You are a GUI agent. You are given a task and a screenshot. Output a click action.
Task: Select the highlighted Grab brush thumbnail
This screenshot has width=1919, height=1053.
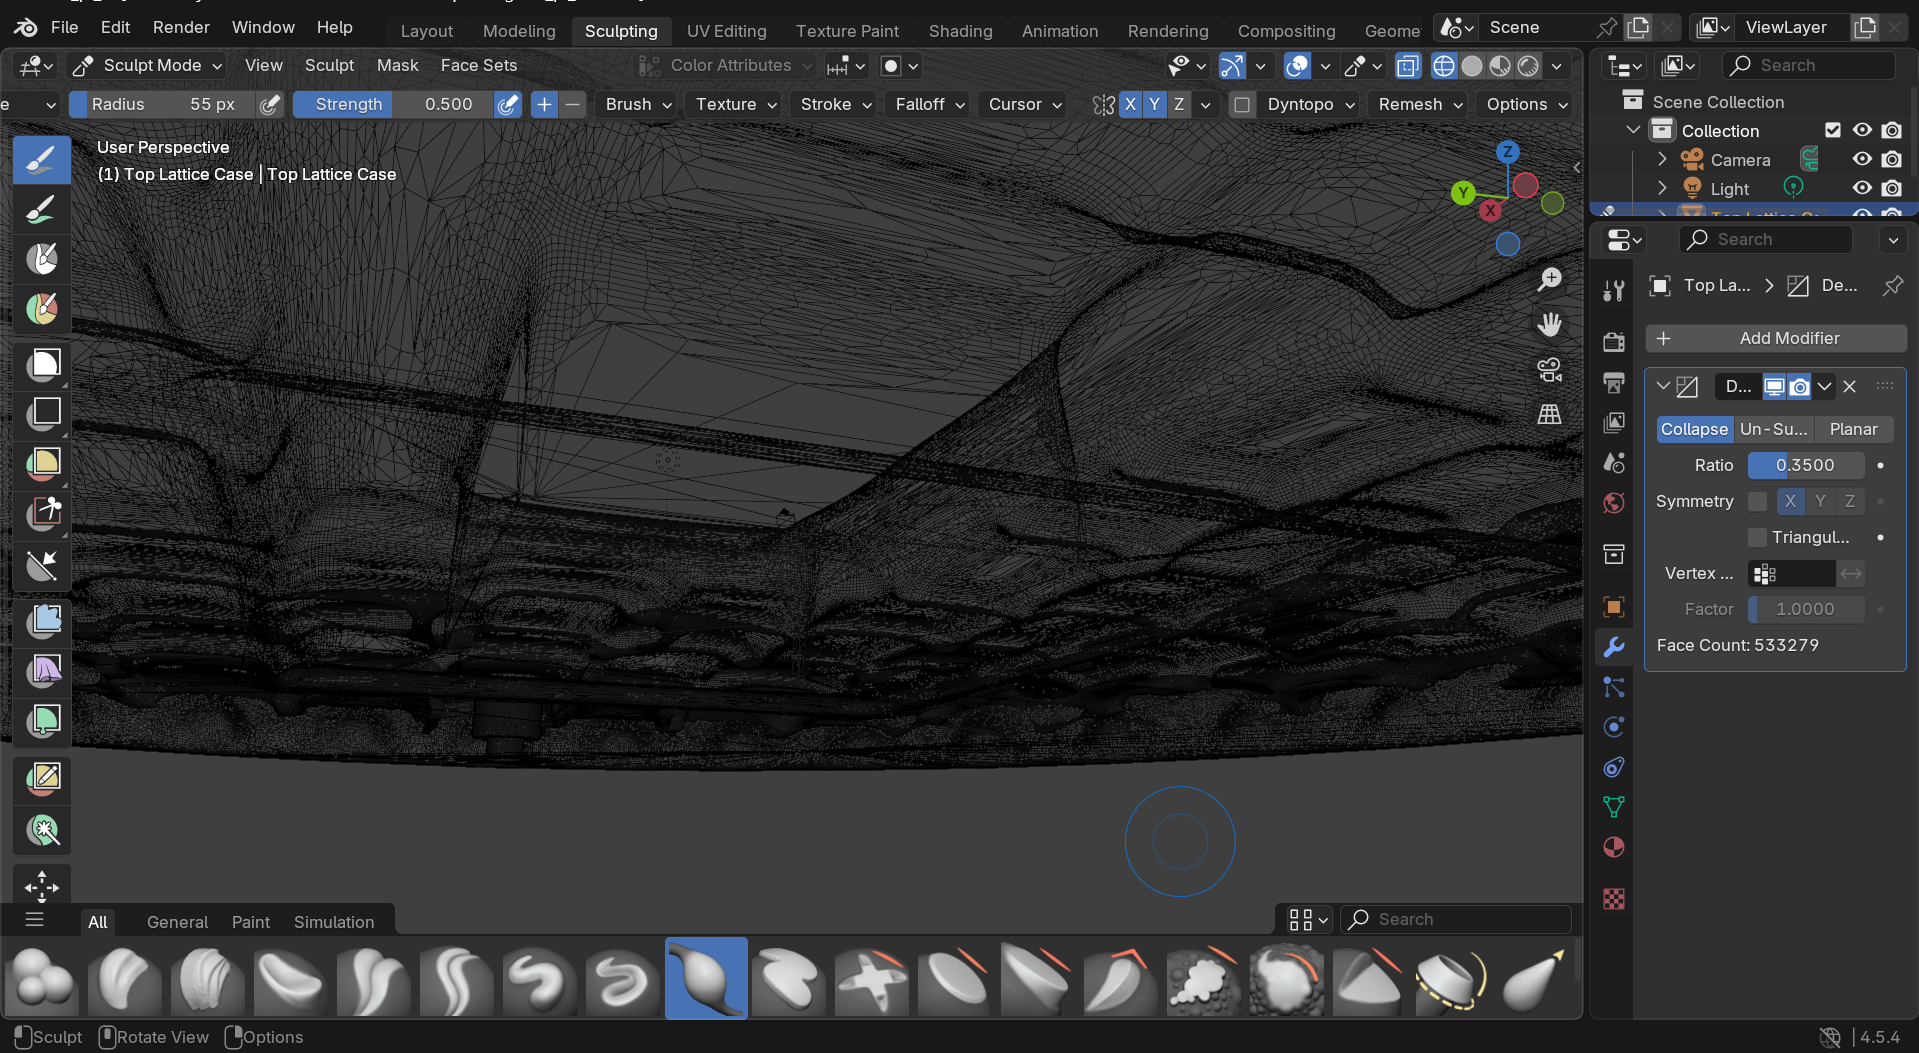coord(706,978)
